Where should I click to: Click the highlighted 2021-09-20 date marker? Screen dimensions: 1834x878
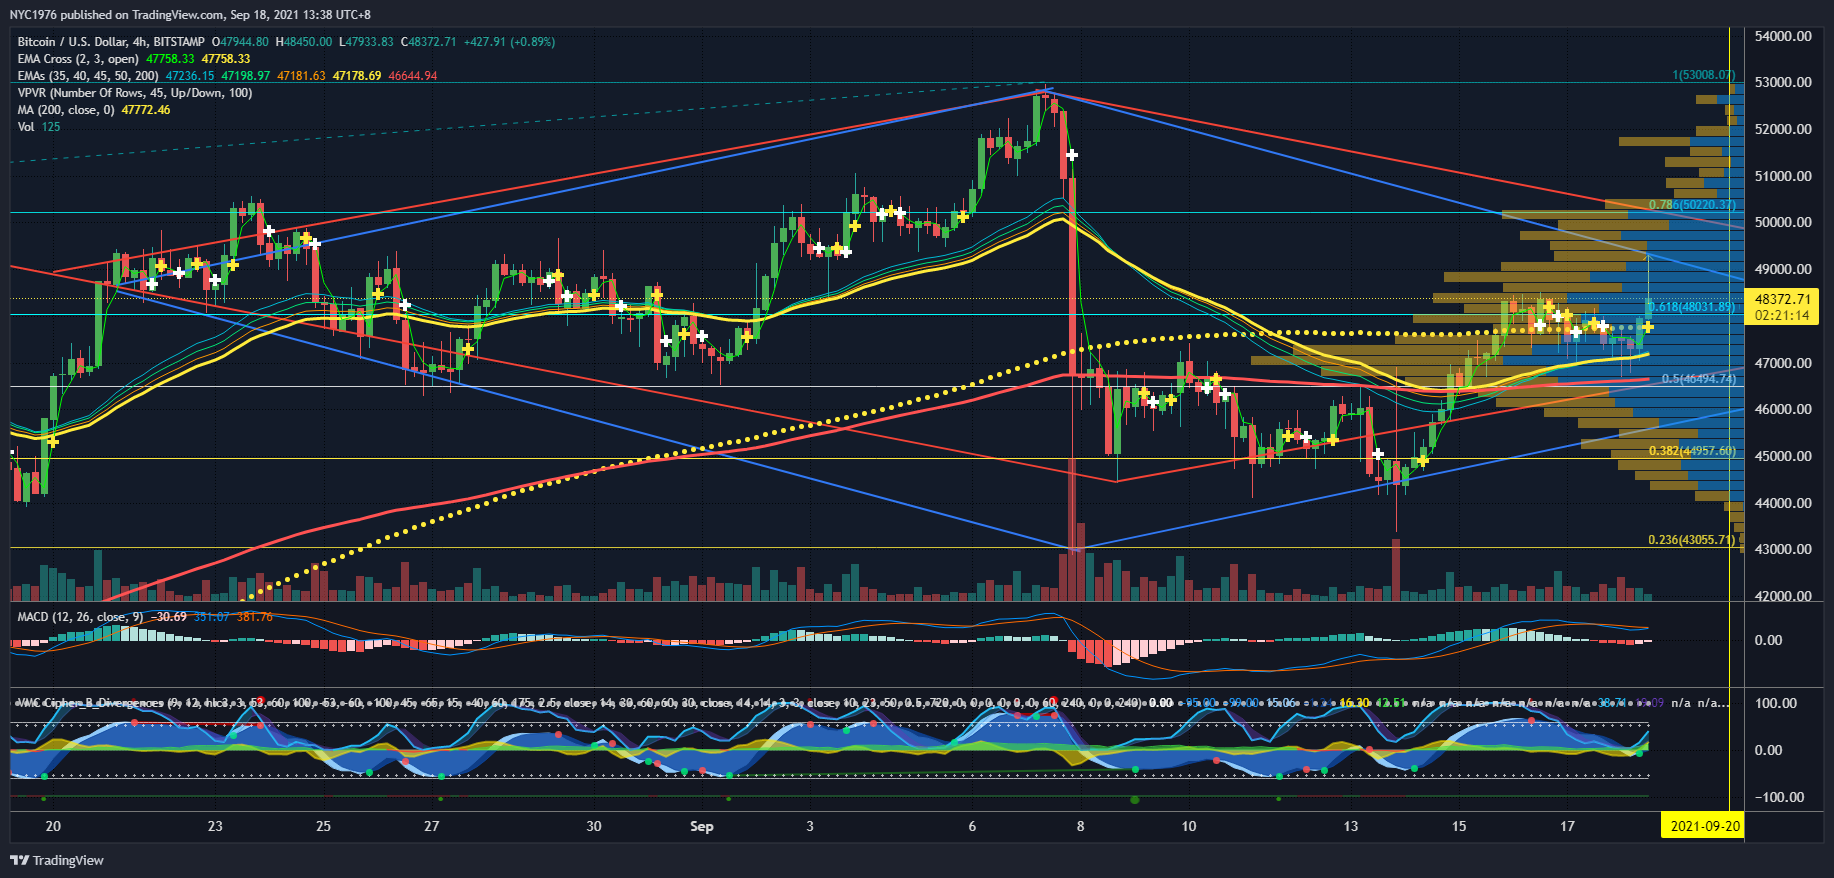1705,826
